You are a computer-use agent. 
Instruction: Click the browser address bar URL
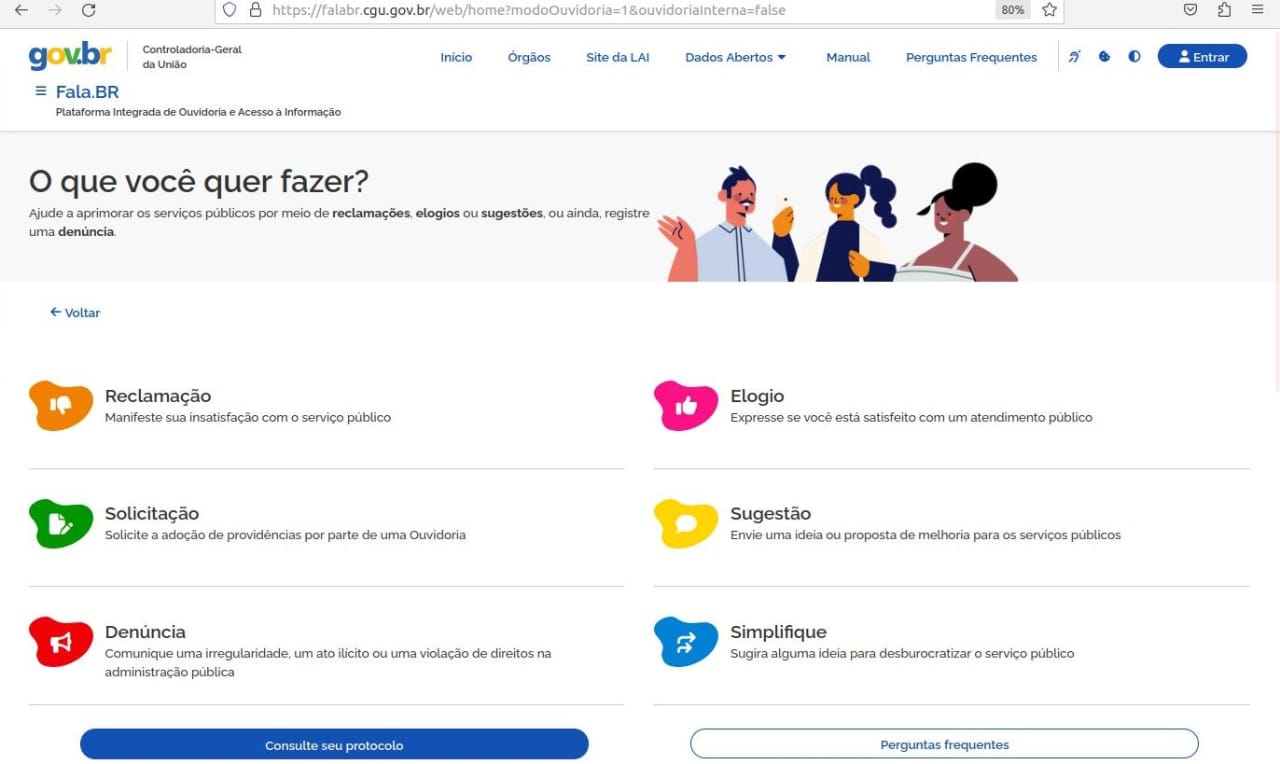[528, 10]
